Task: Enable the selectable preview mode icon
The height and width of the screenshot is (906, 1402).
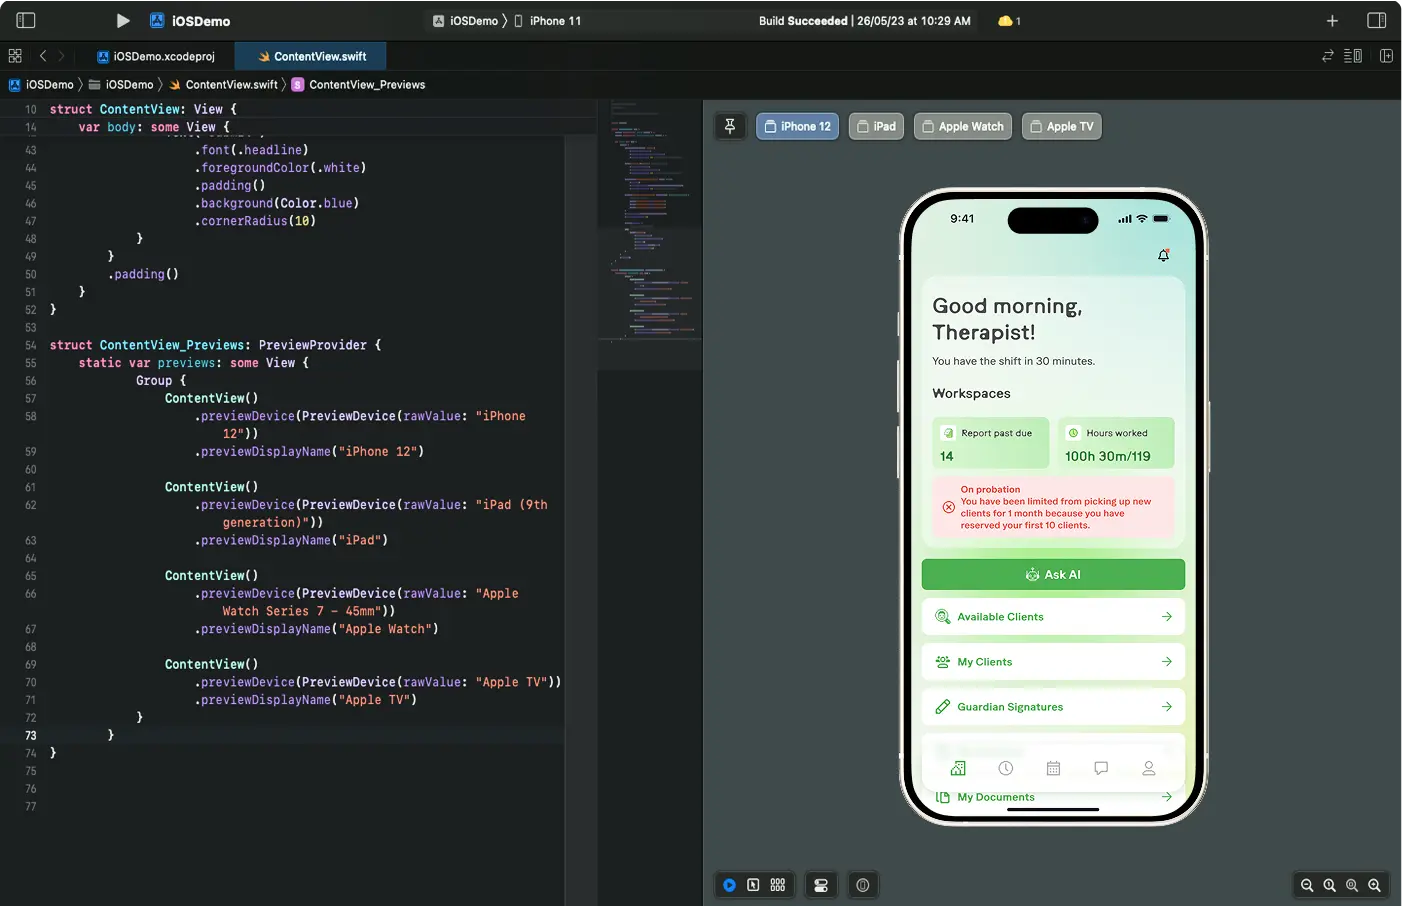Action: [x=753, y=884]
